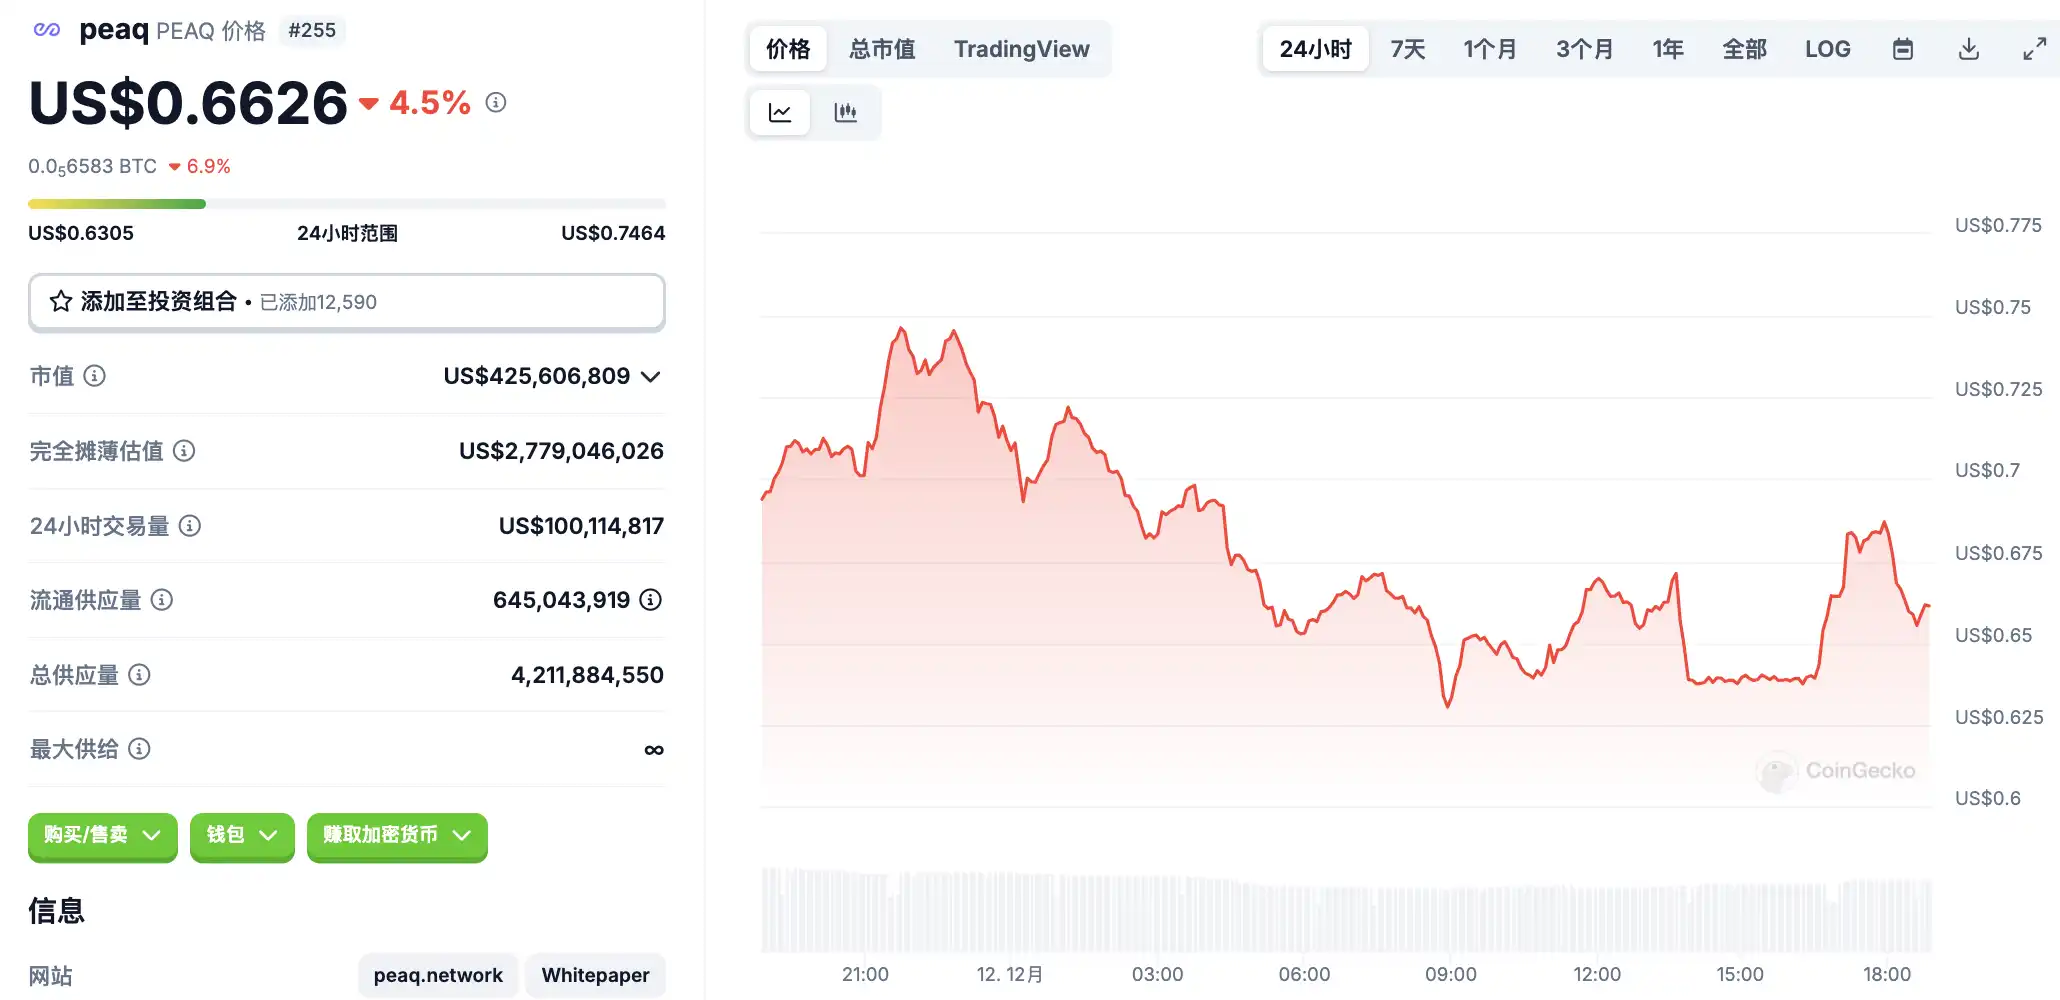Image resolution: width=2060 pixels, height=1000 pixels.
Task: Open the Whitepaper link
Action: pos(595,975)
